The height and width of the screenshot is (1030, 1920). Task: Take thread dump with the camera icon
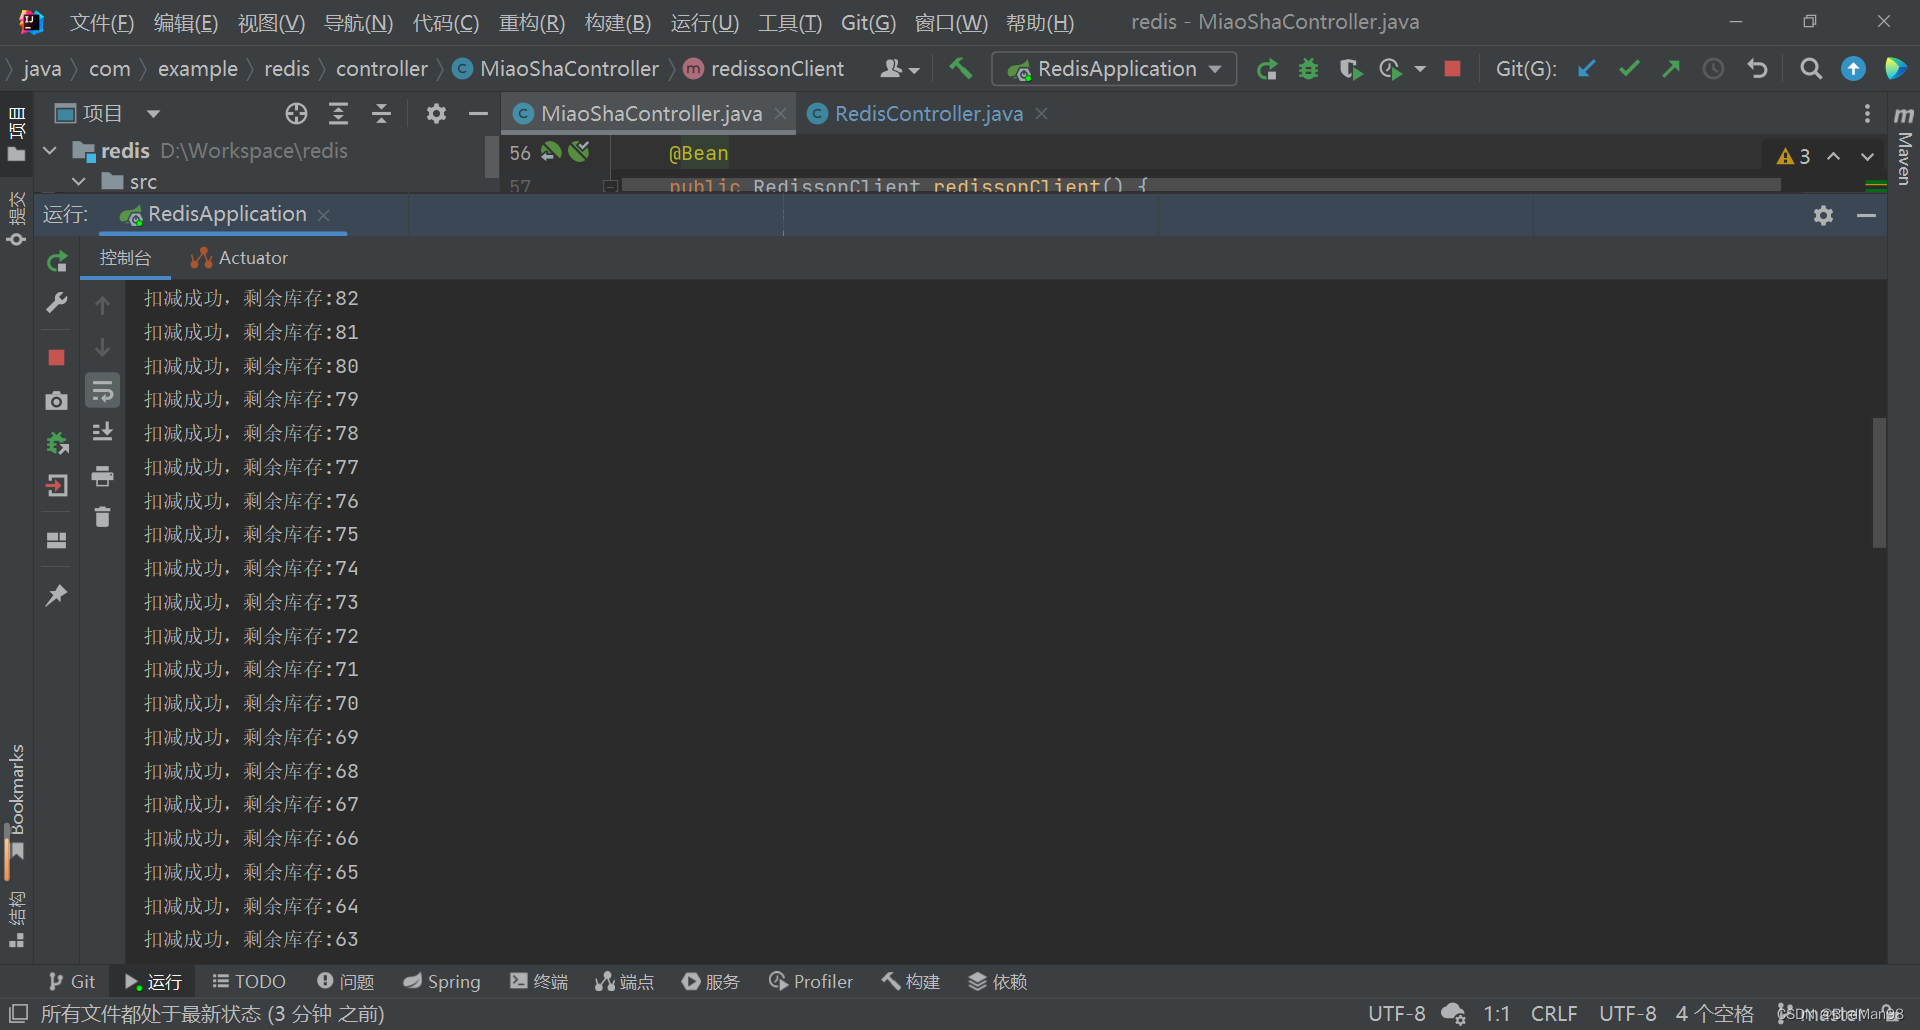click(x=57, y=401)
